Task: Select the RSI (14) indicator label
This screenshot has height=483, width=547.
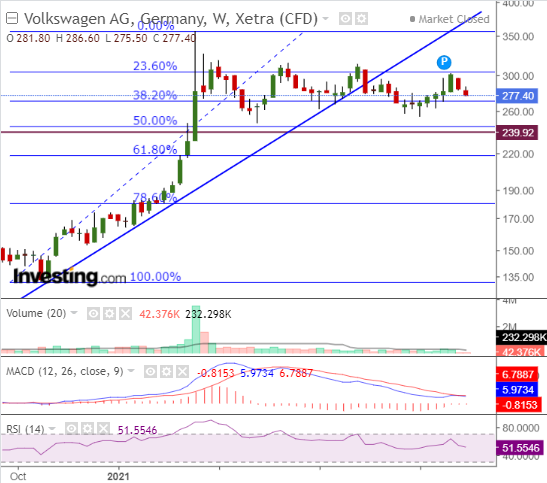Action: tap(25, 429)
